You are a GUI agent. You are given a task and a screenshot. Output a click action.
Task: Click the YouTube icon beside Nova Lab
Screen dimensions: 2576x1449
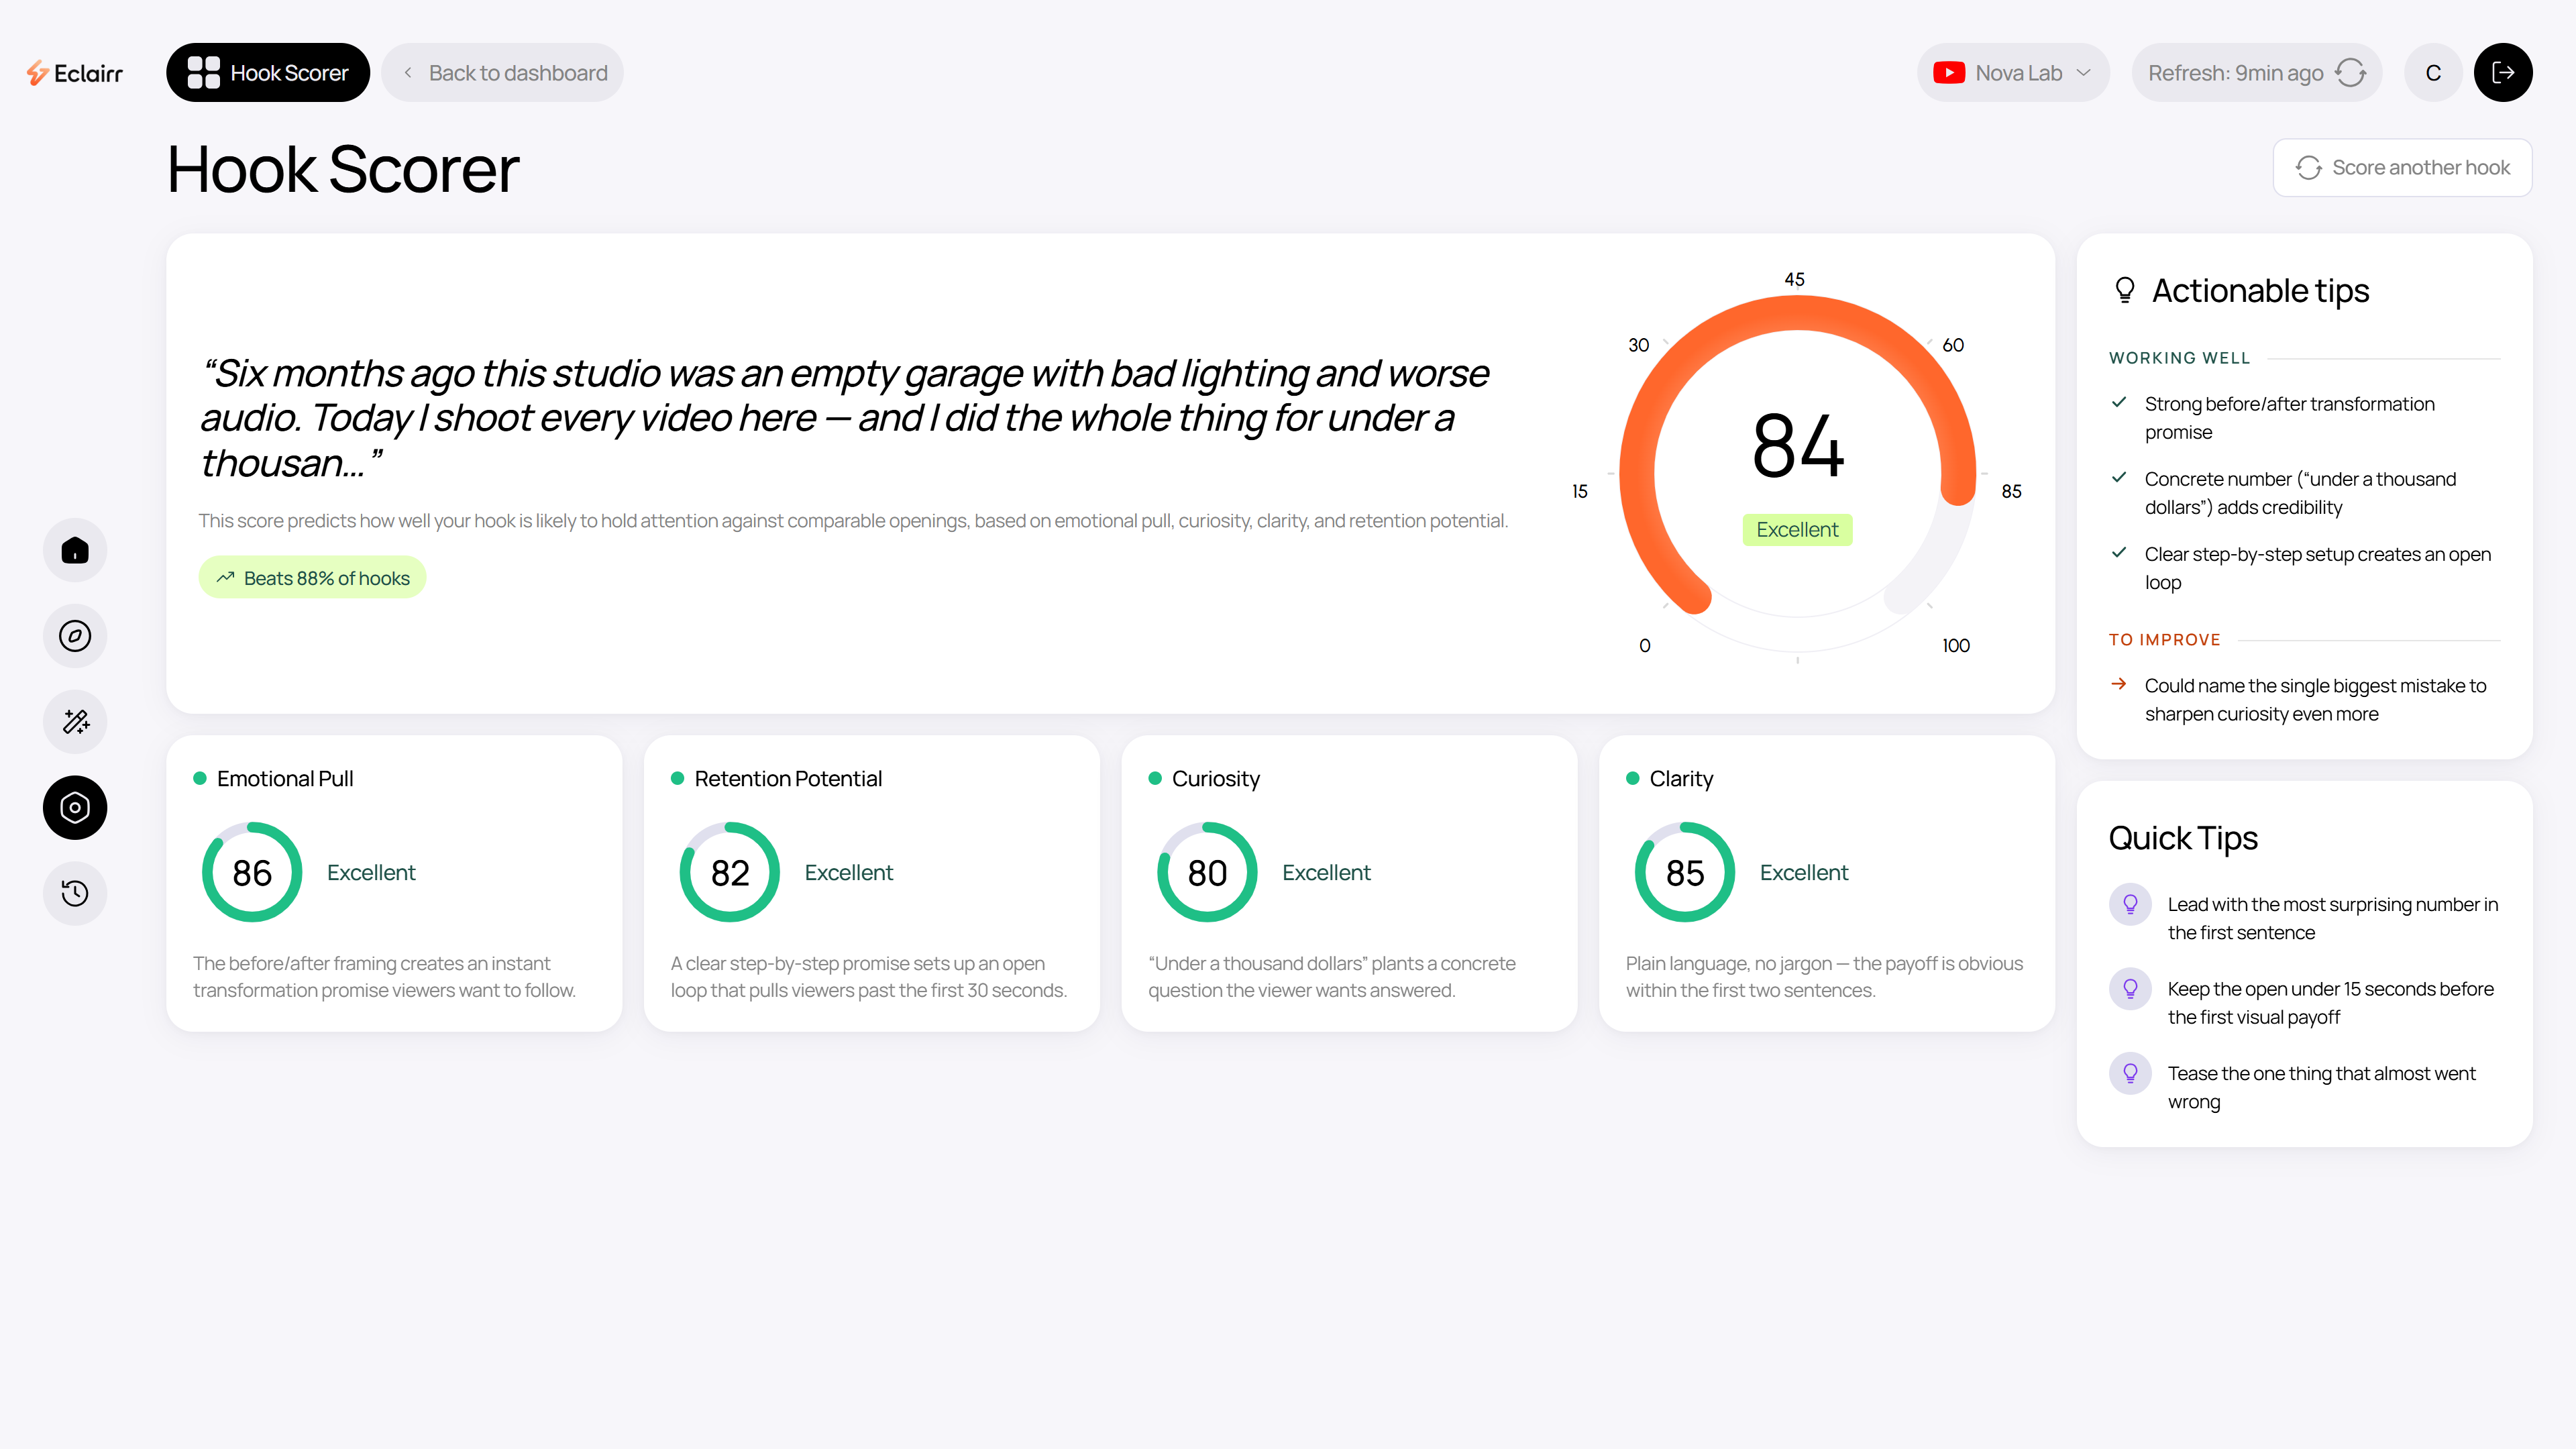coord(1948,73)
